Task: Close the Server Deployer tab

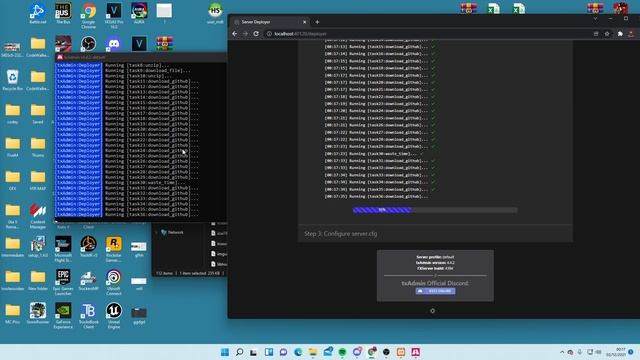Action: tap(304, 22)
